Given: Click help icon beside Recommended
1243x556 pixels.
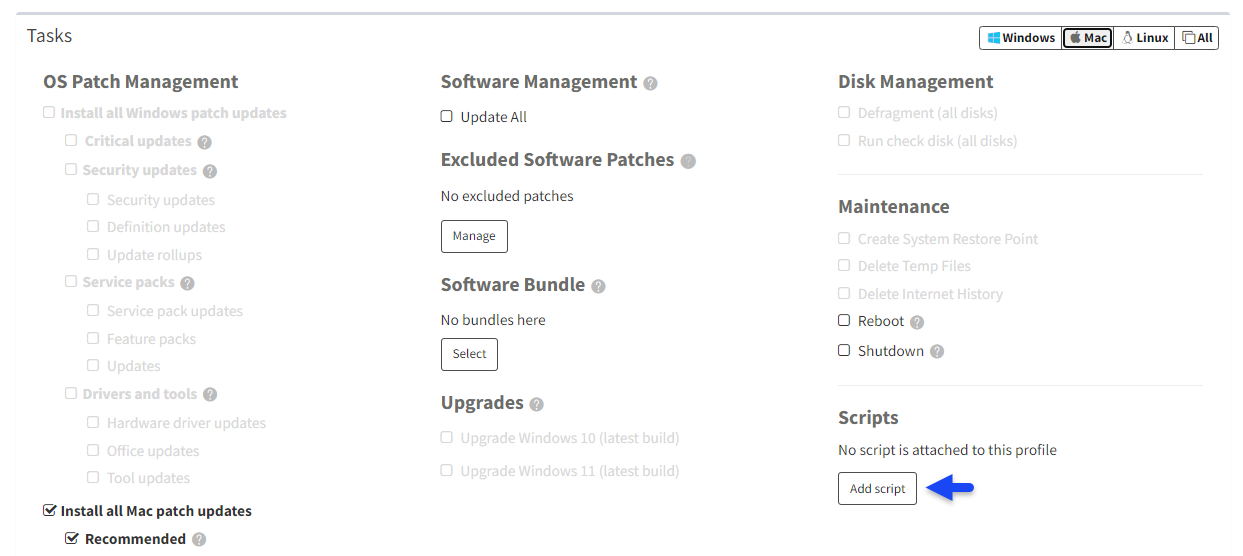Looking at the screenshot, I should point(199,540).
